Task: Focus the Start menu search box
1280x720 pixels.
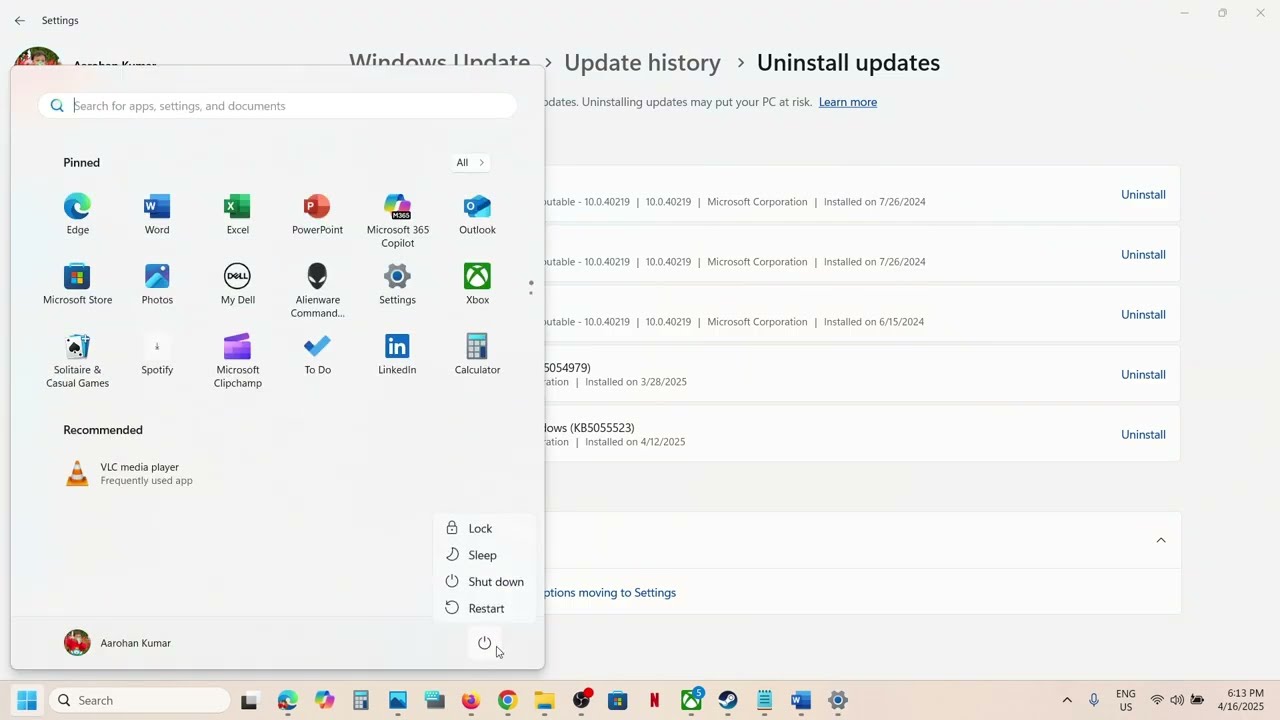Action: (278, 105)
